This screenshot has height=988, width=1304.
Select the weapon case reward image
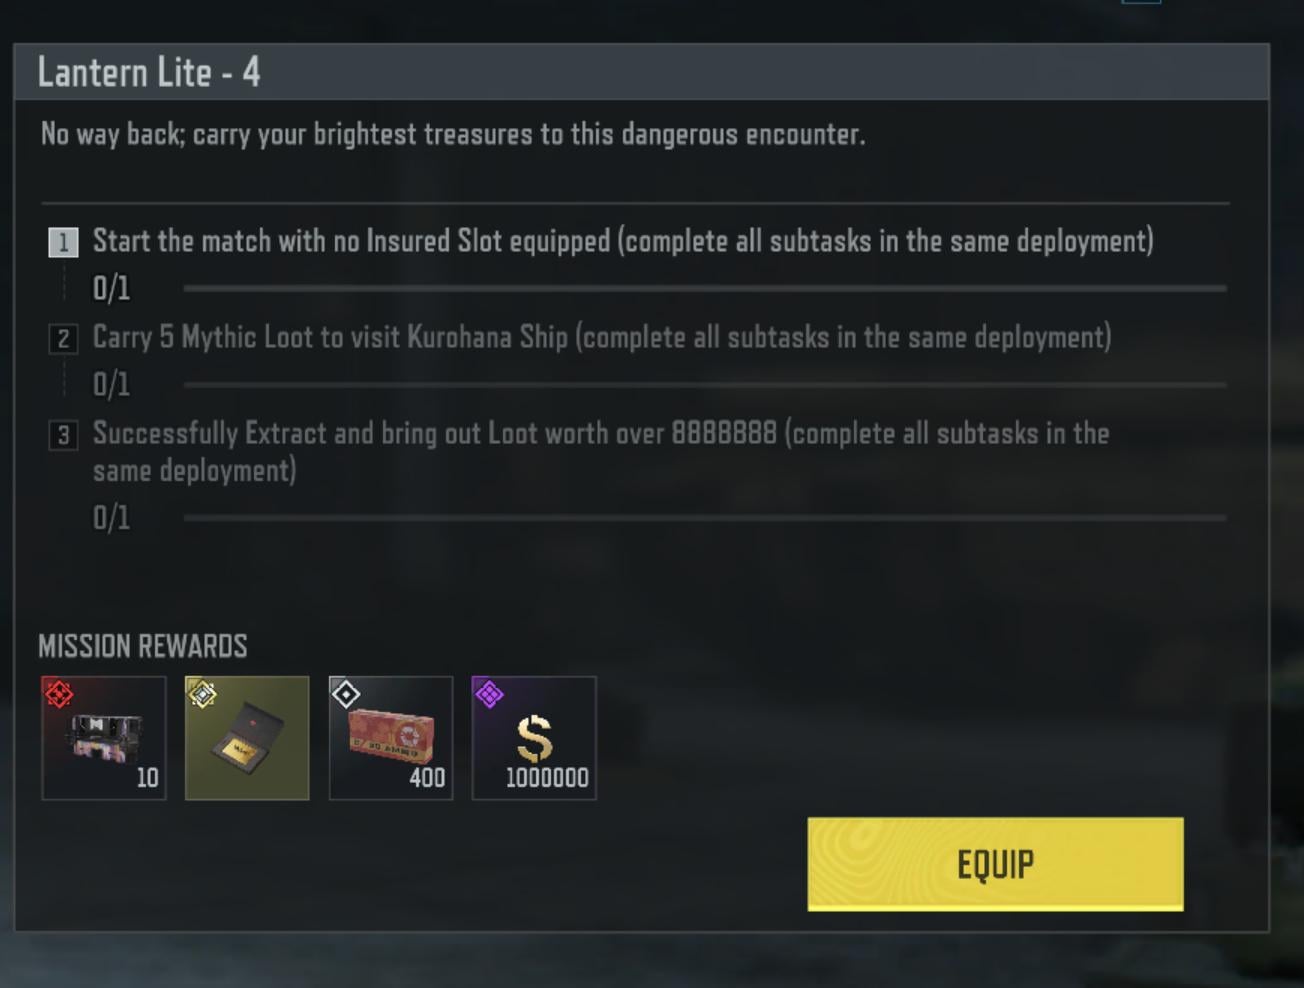(x=104, y=737)
